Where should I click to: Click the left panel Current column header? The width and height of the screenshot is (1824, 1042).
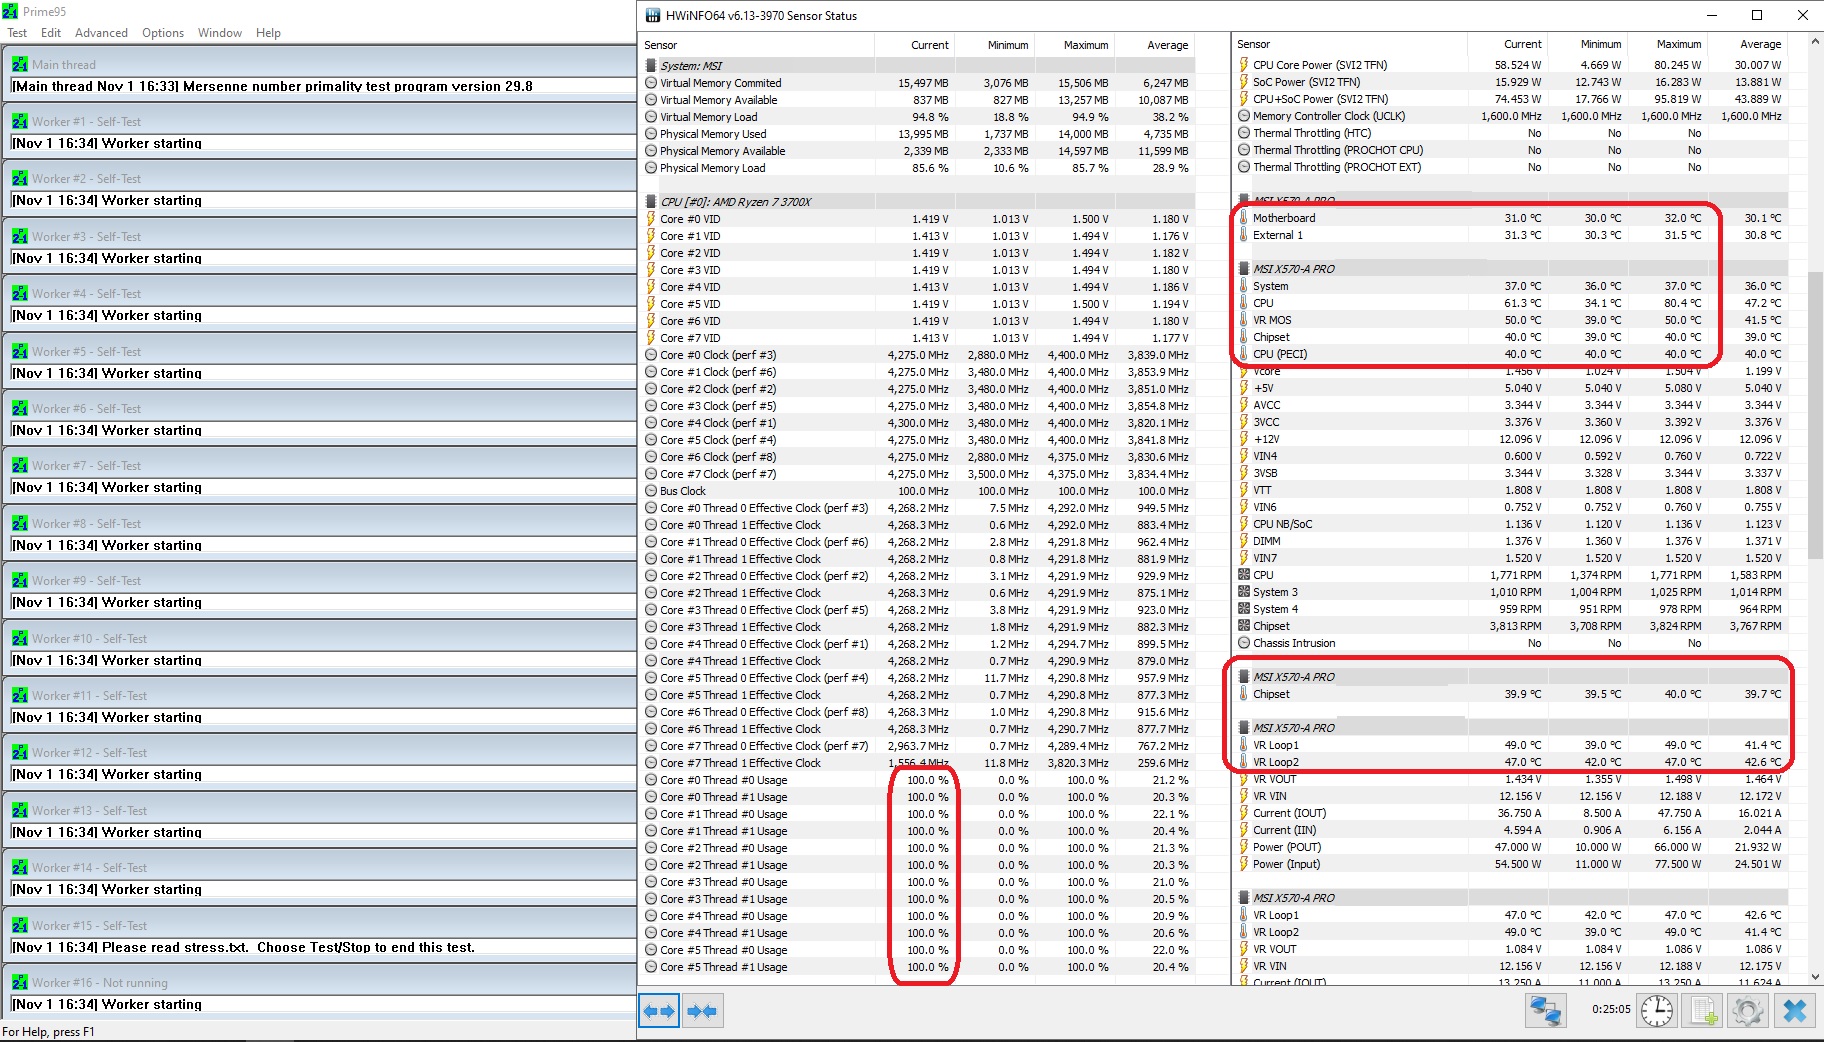pyautogui.click(x=914, y=45)
